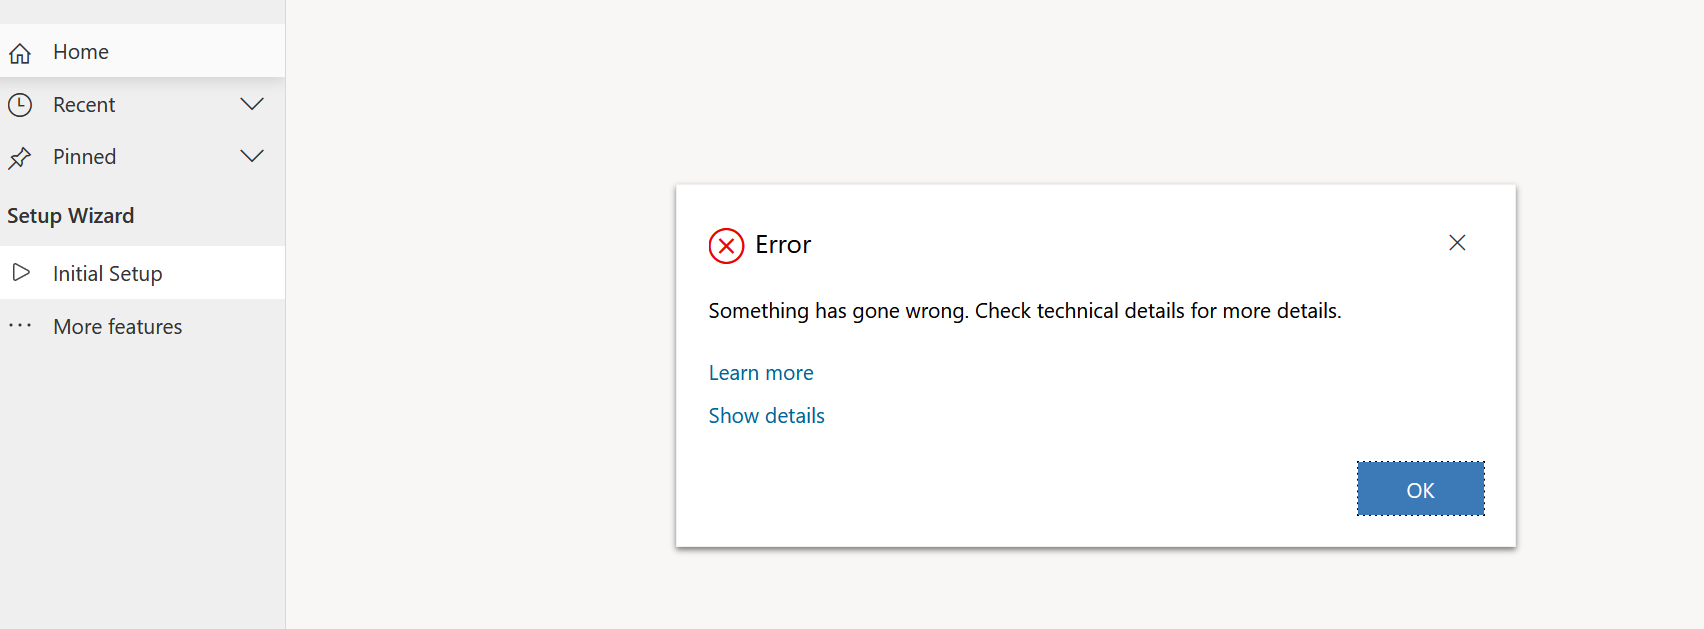
Task: Select Recent in the navigation menu
Action: [84, 104]
